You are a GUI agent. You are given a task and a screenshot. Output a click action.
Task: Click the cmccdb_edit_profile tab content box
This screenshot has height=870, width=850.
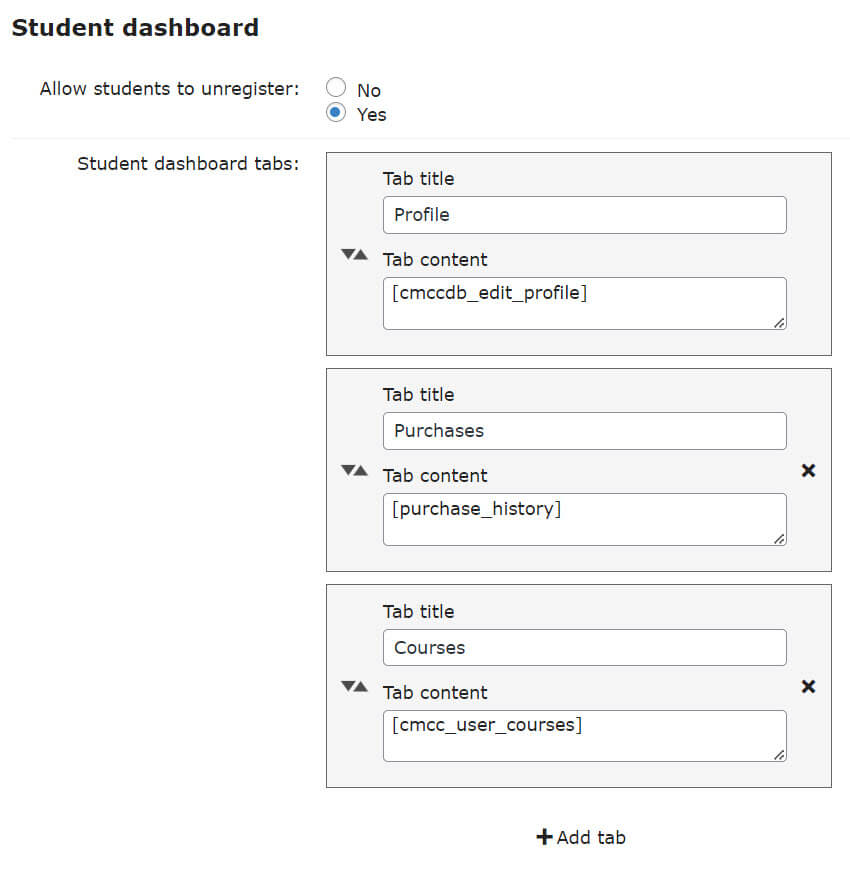584,303
